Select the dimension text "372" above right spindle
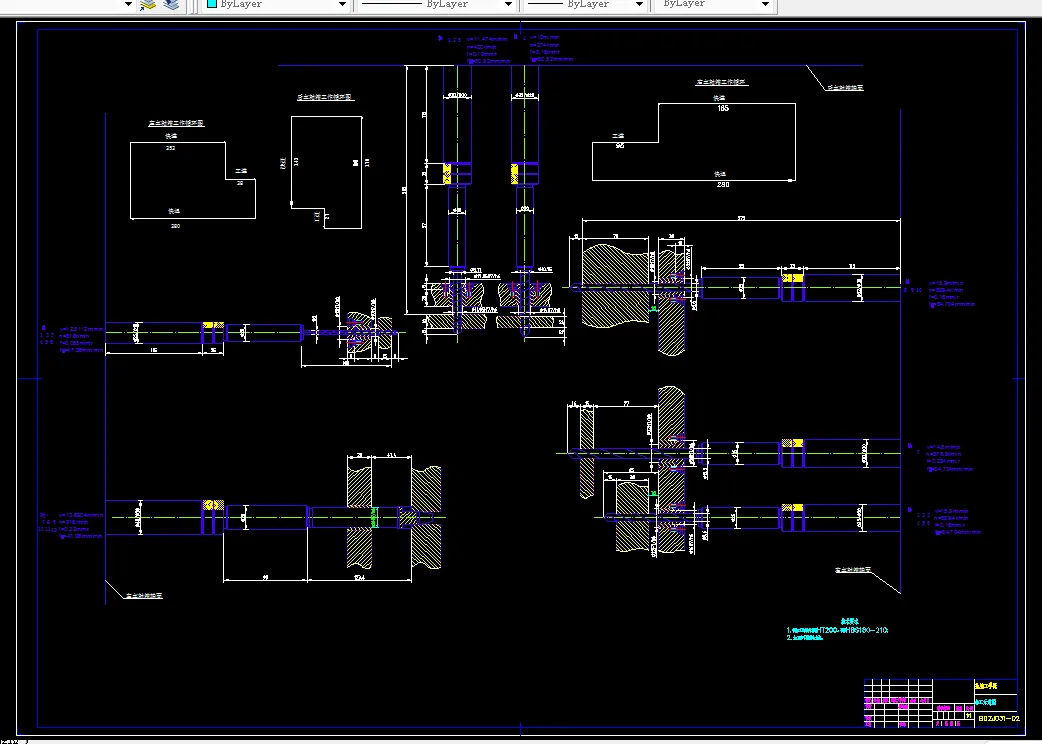 click(x=740, y=219)
